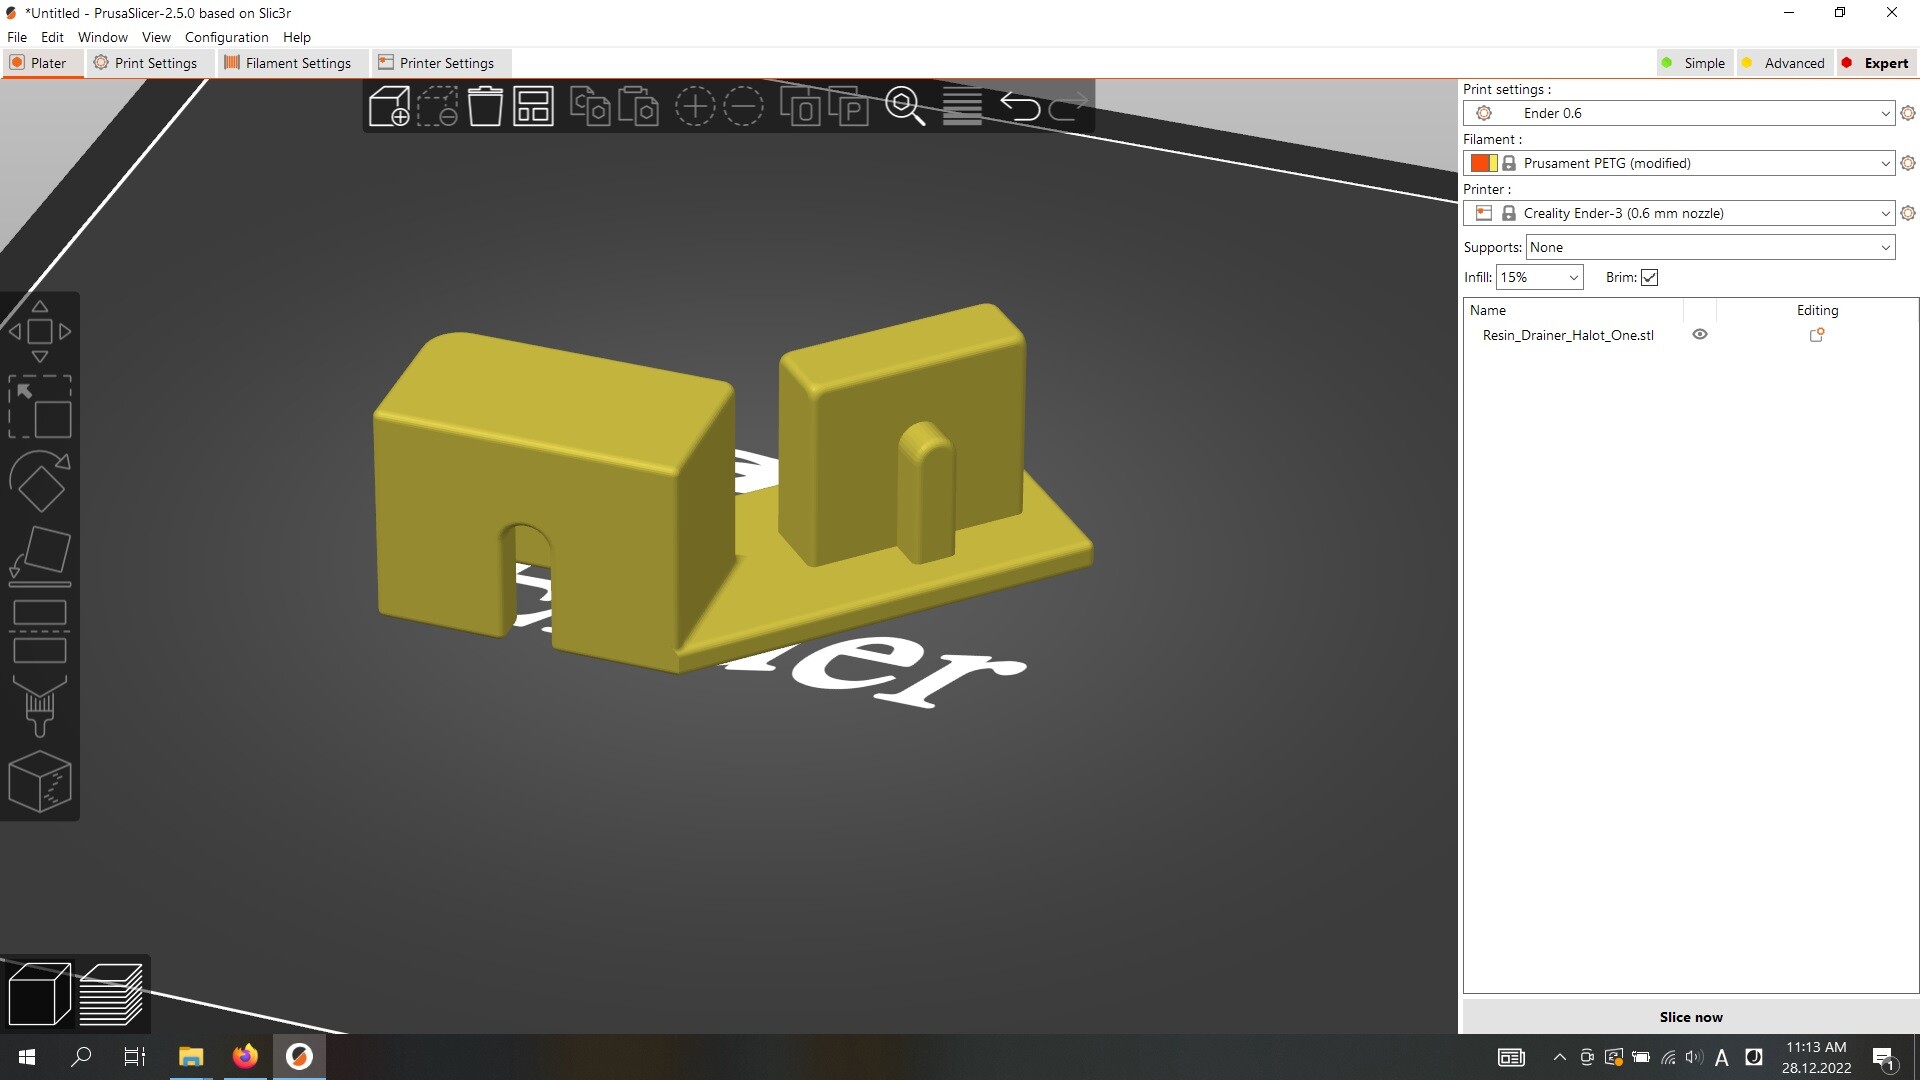Expand the Infill percentage dropdown
This screenshot has width=1920, height=1080.
[1572, 278]
